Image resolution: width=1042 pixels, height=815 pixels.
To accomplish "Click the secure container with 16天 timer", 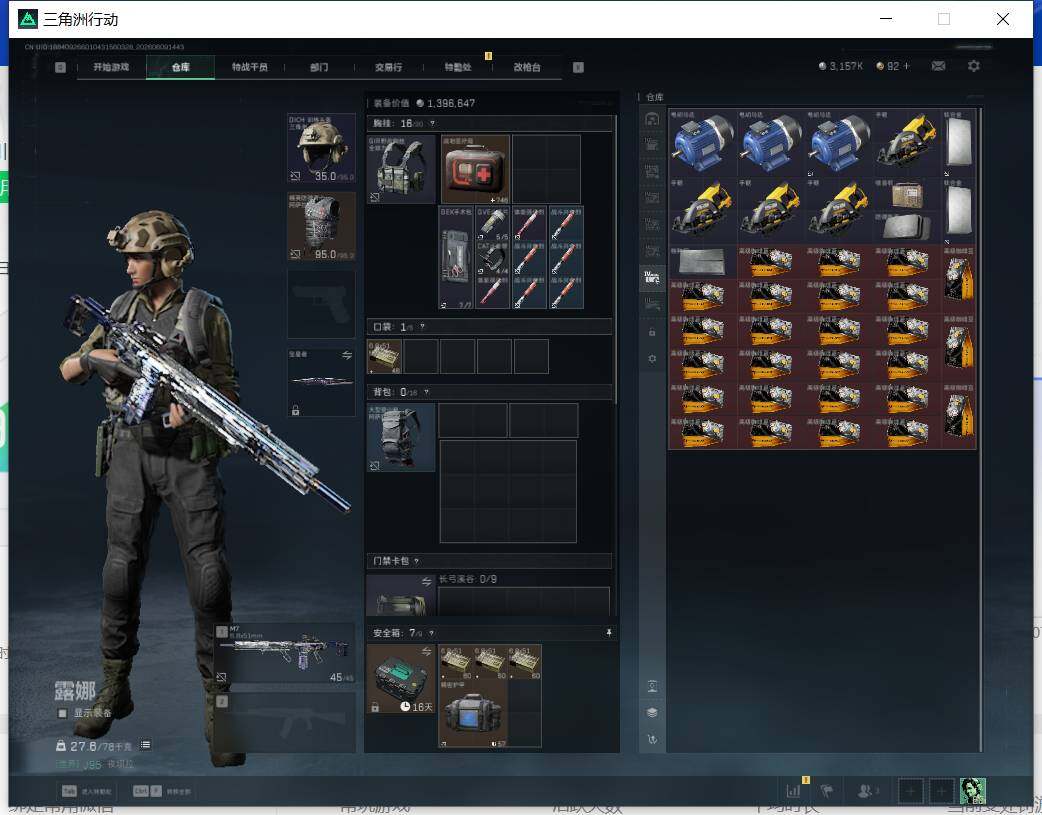I will tap(401, 679).
